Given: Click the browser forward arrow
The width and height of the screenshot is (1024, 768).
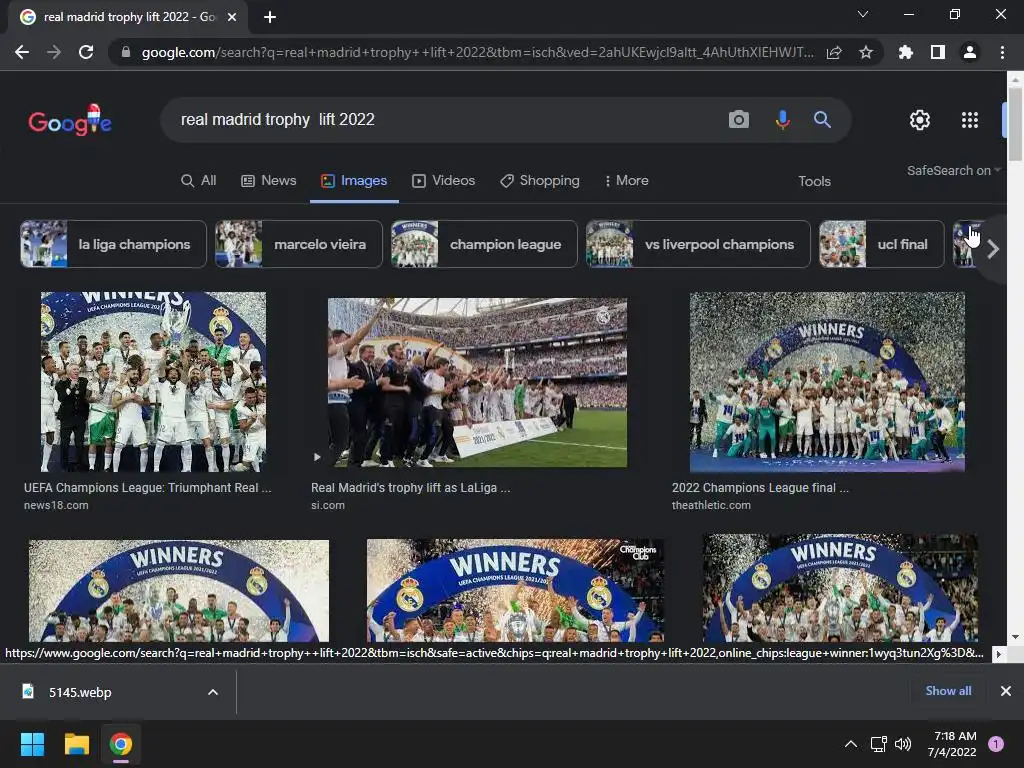Looking at the screenshot, I should coord(54,52).
